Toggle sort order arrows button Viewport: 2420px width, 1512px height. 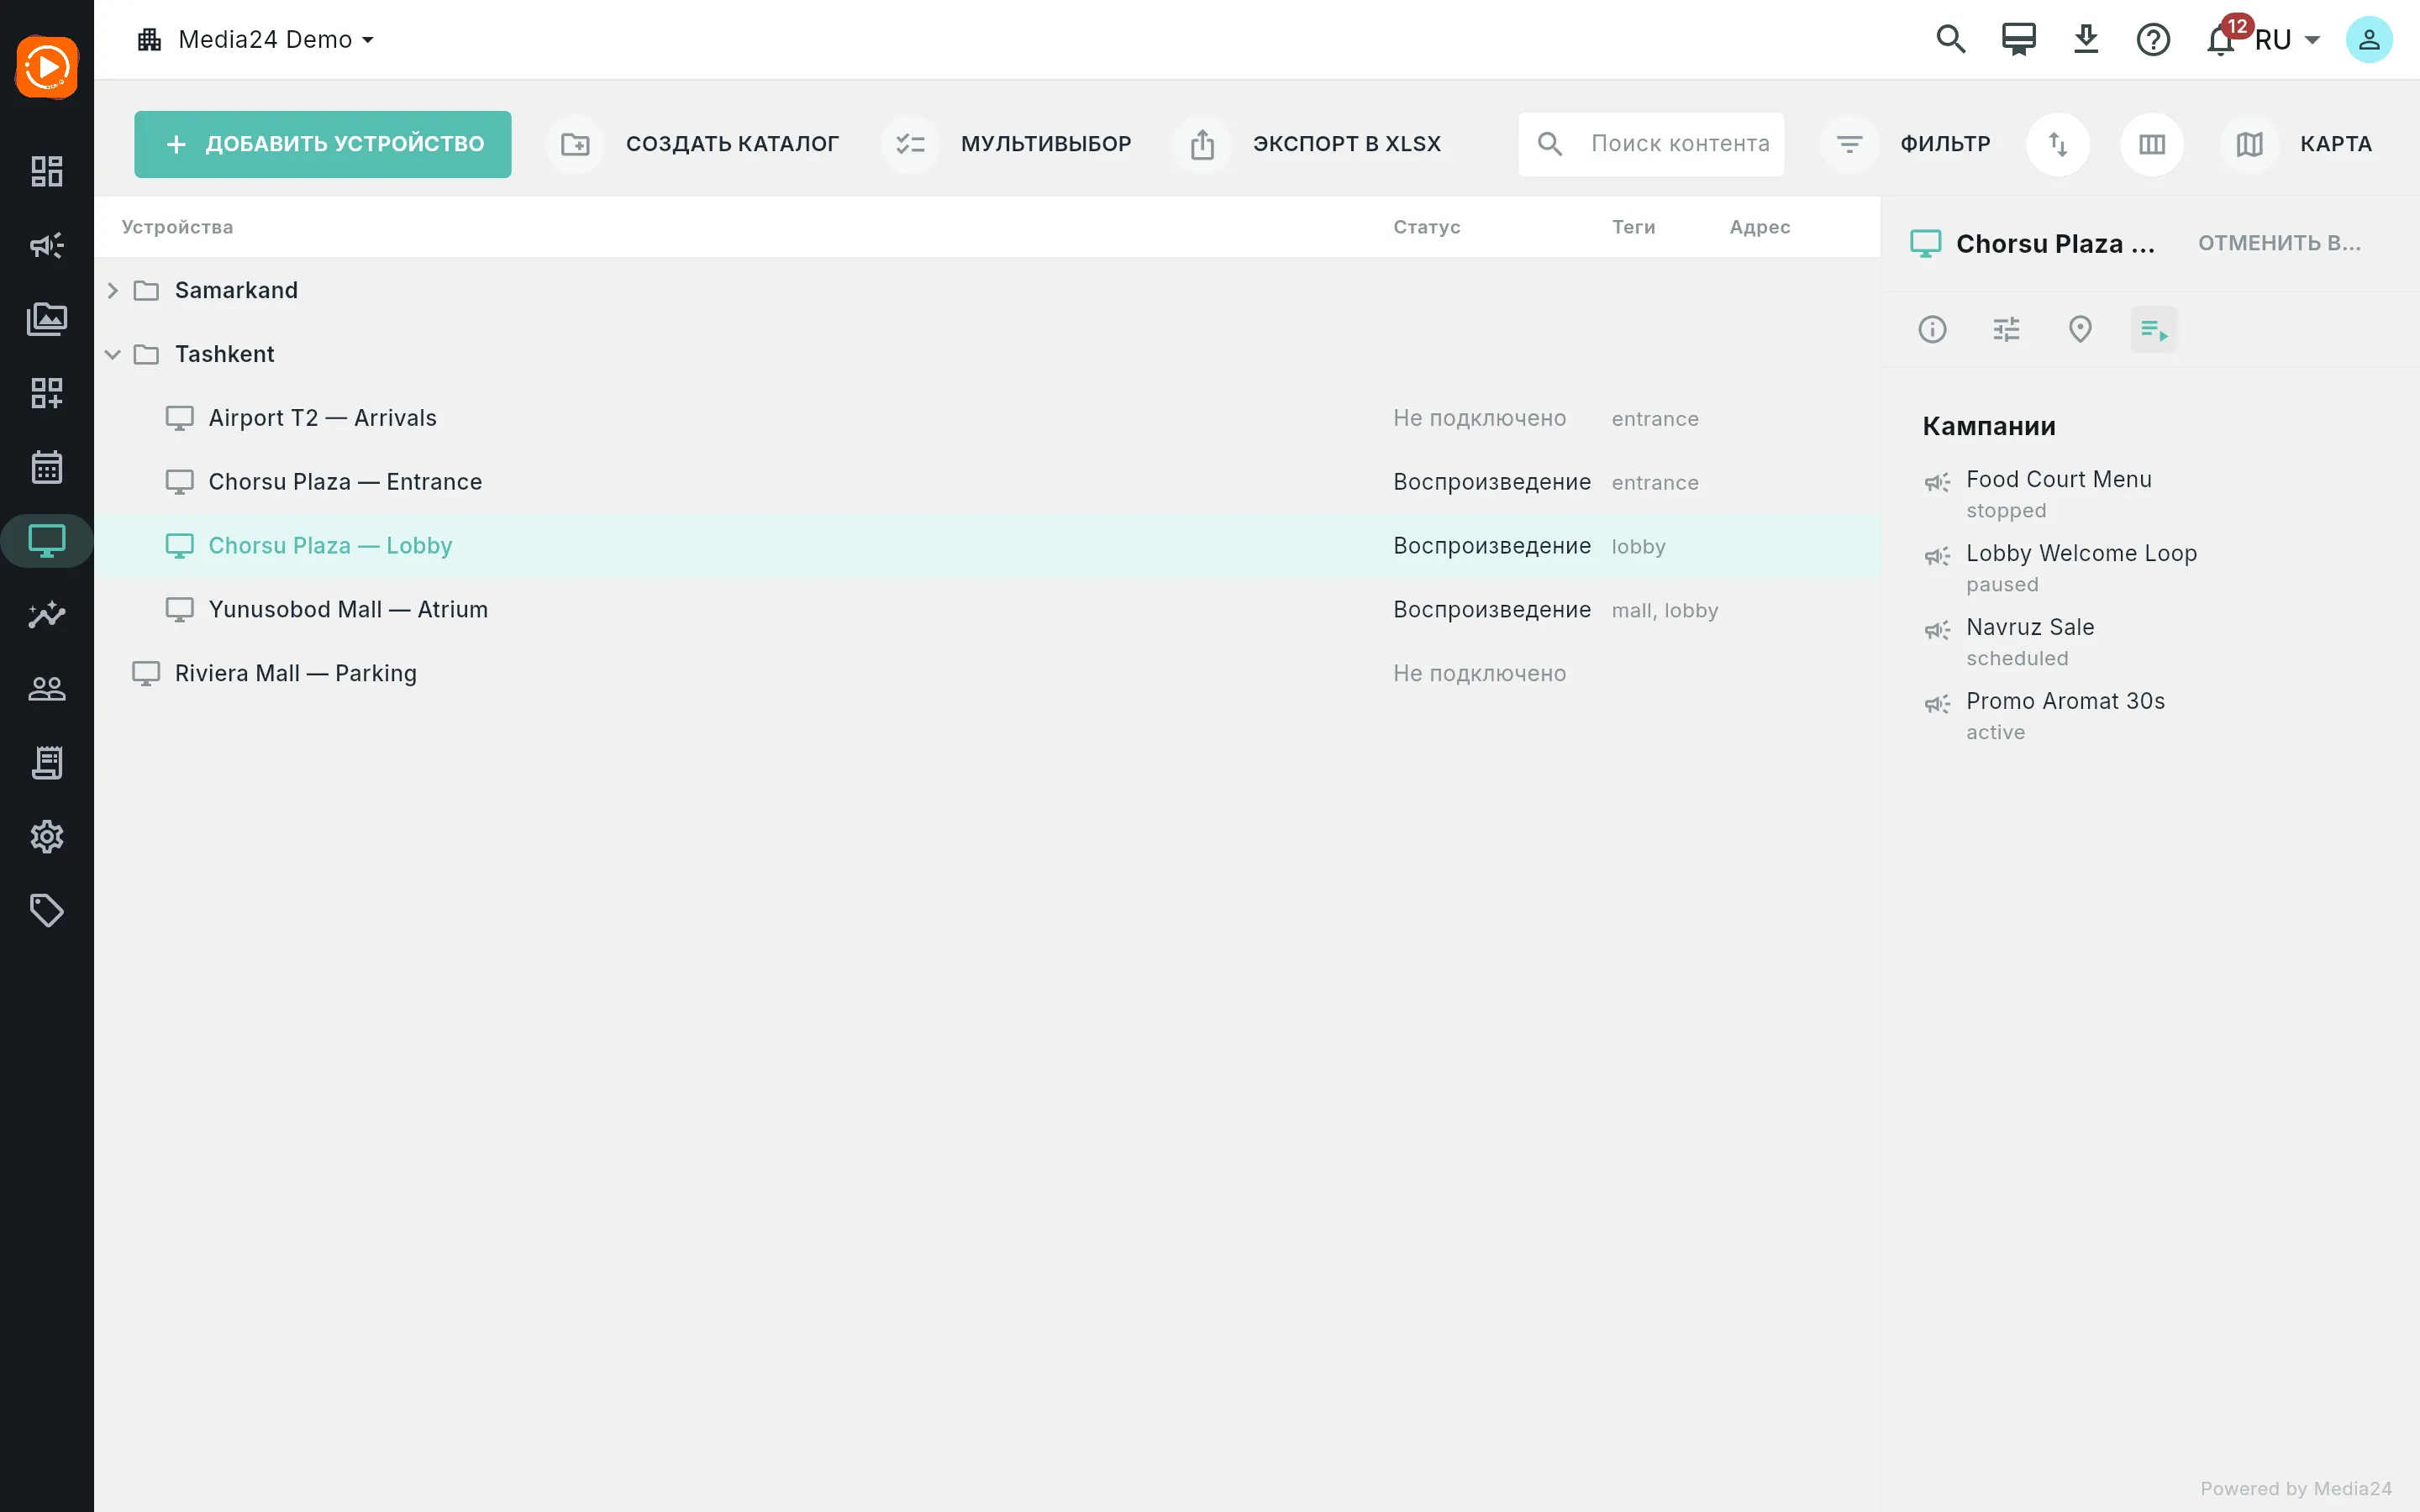tap(2057, 144)
